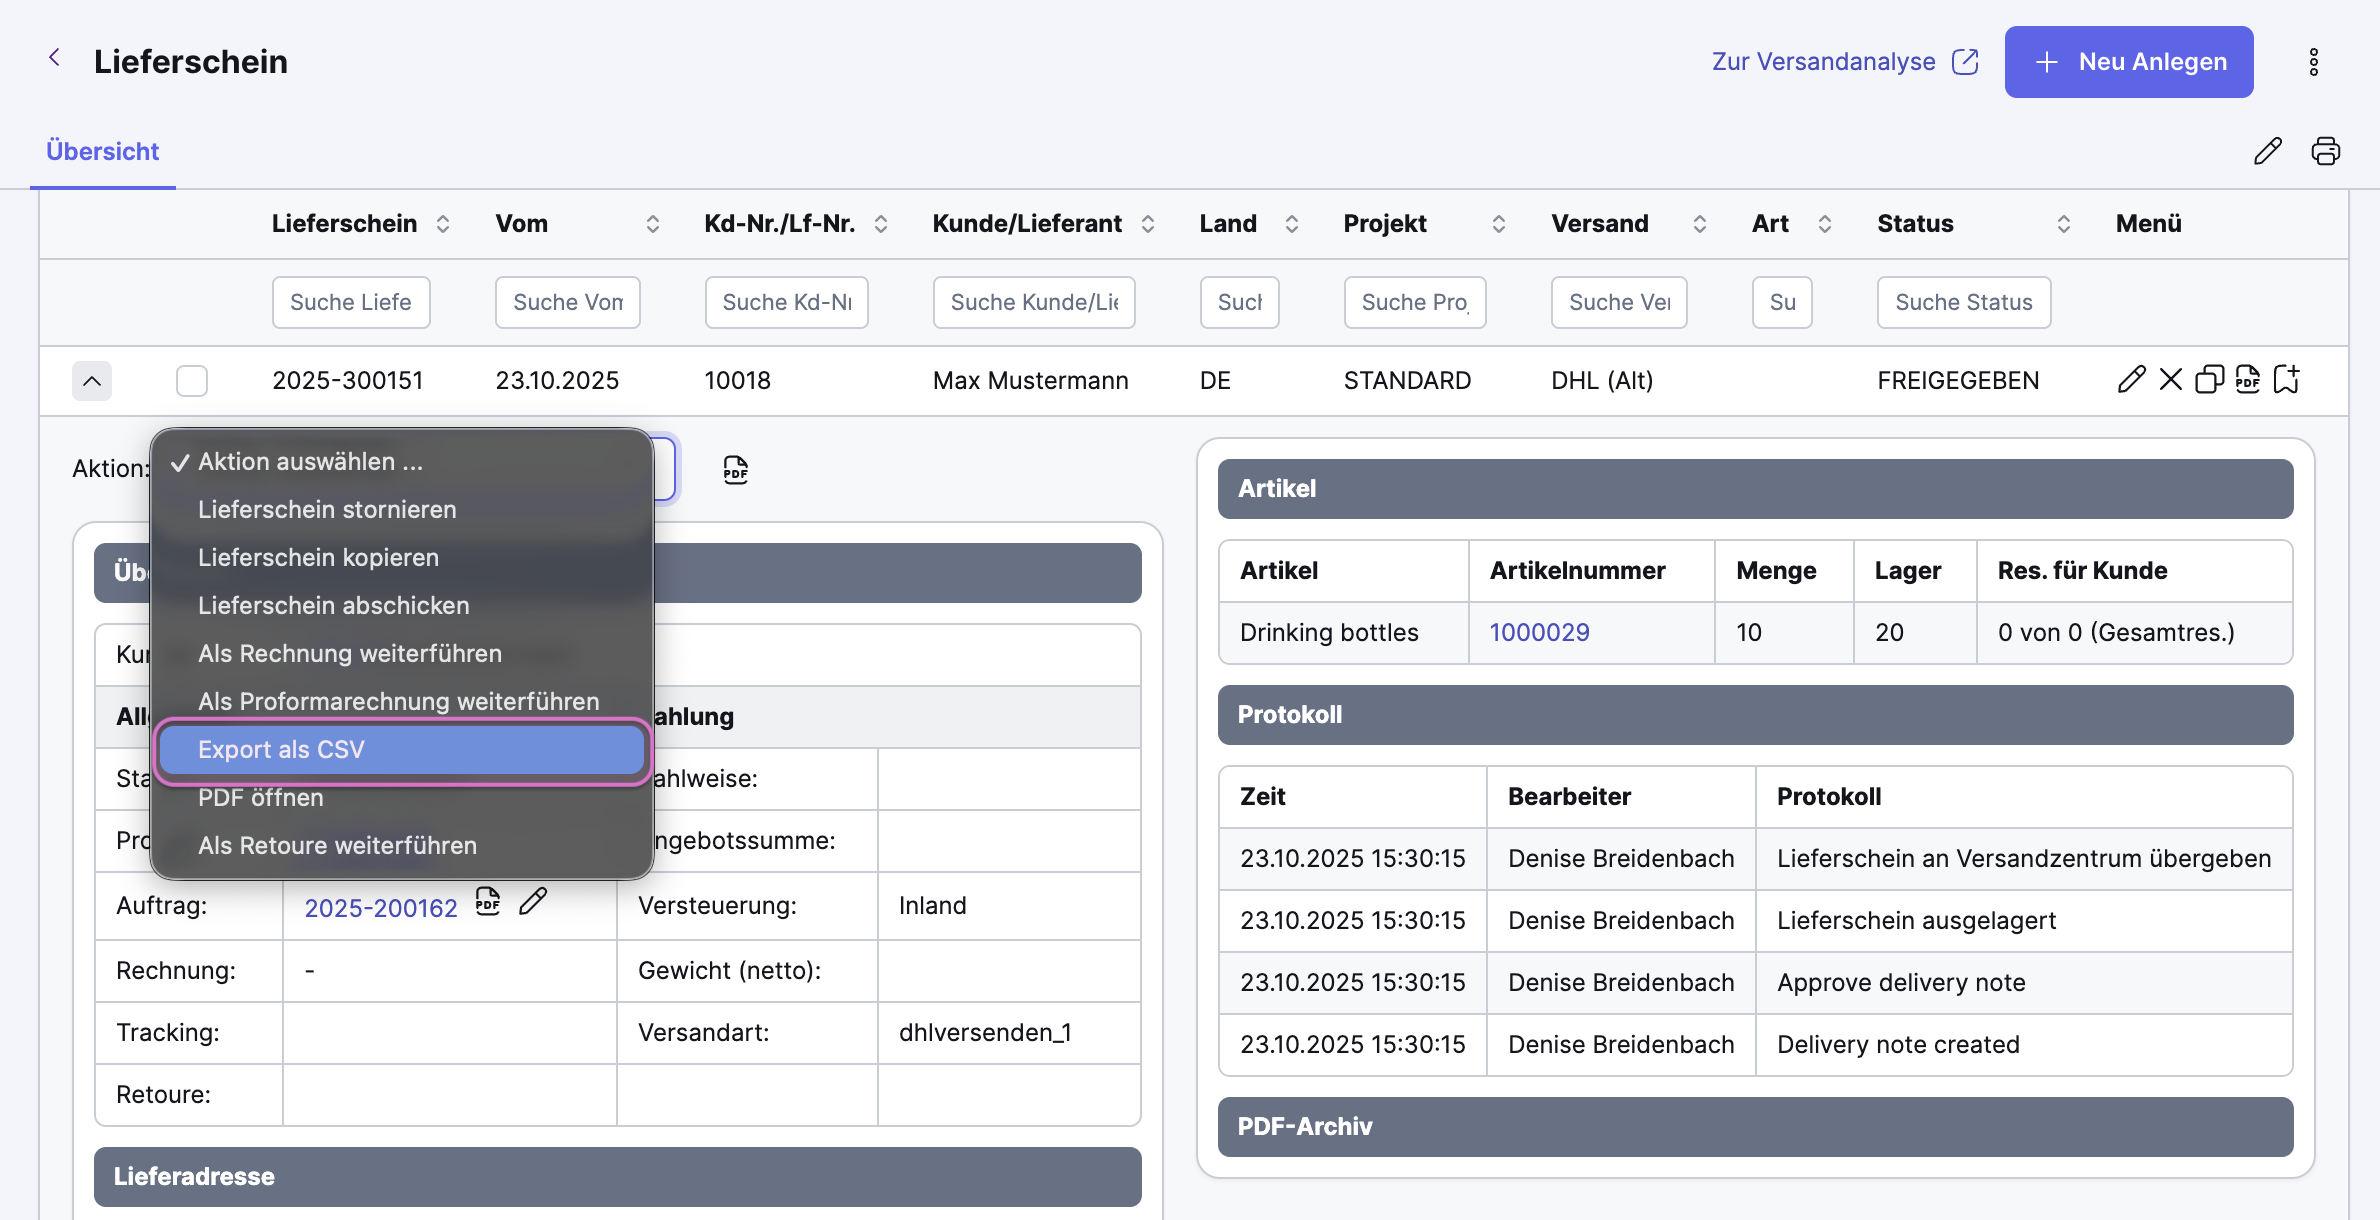Click the Neu Anlegen button
Viewport: 2380px width, 1220px height.
2128,62
